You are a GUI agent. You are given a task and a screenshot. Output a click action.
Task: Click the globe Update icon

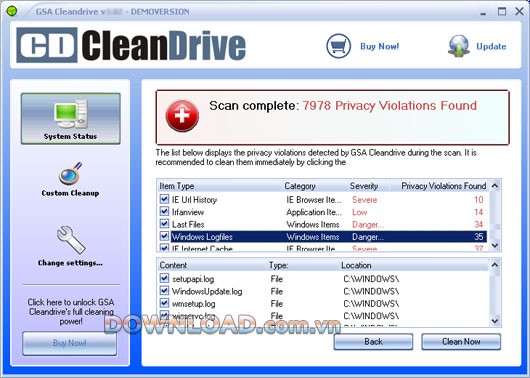(459, 46)
